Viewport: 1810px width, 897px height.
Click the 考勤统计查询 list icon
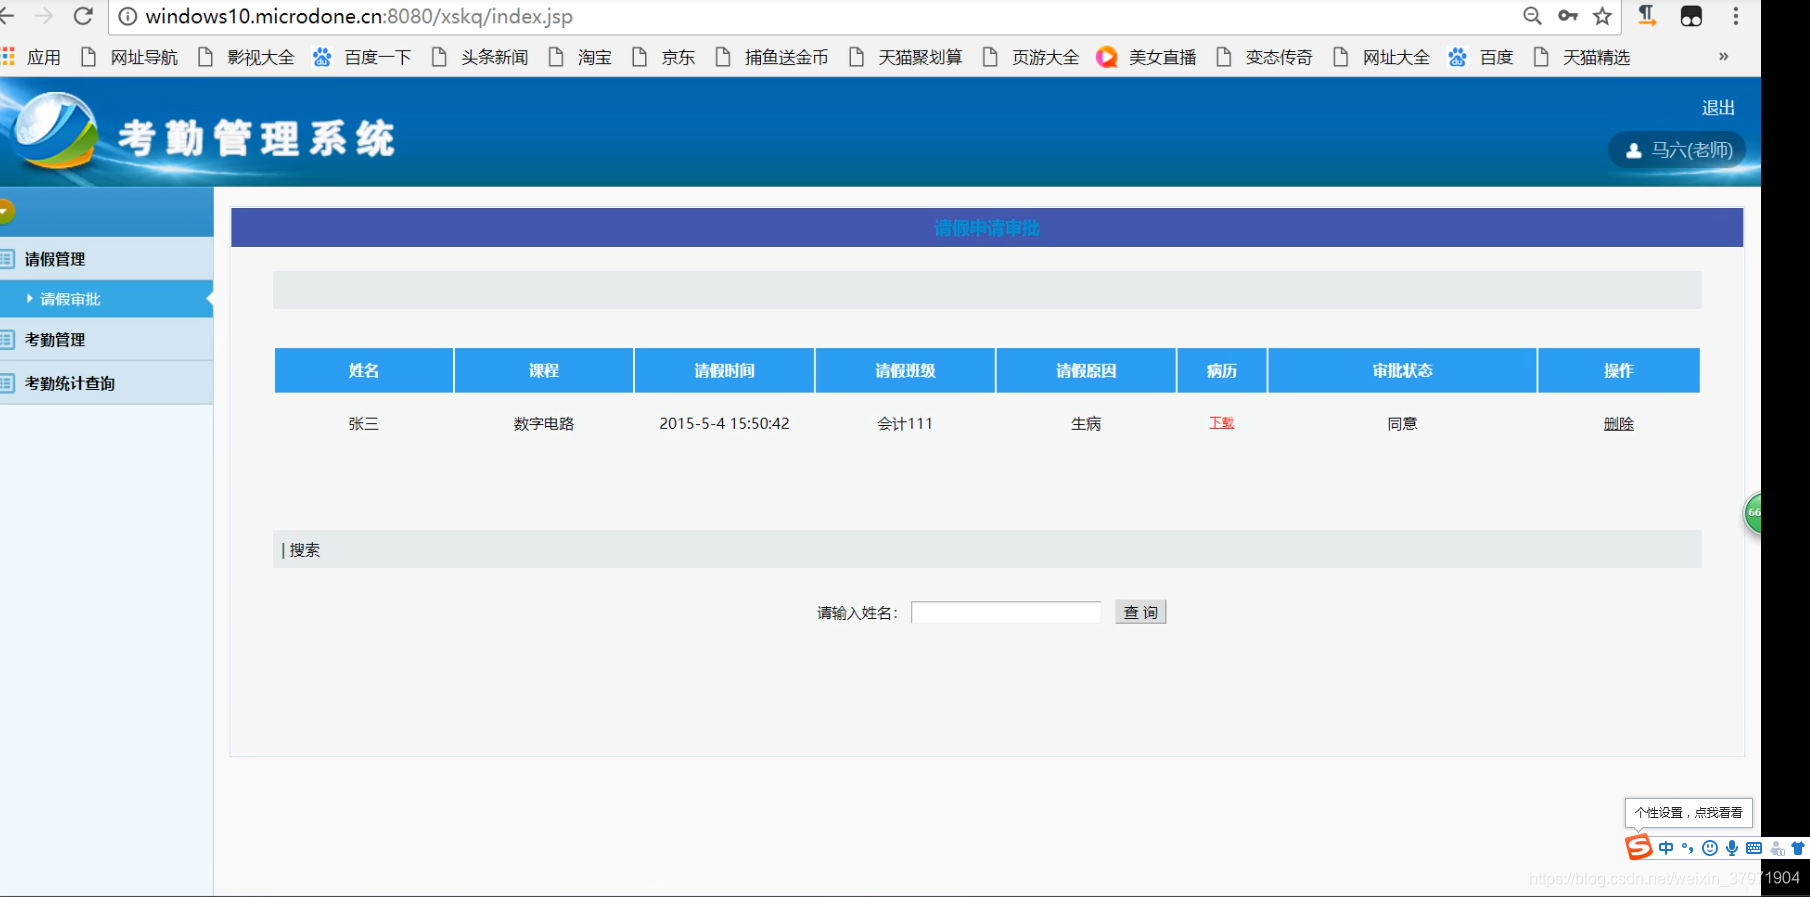(x=6, y=383)
